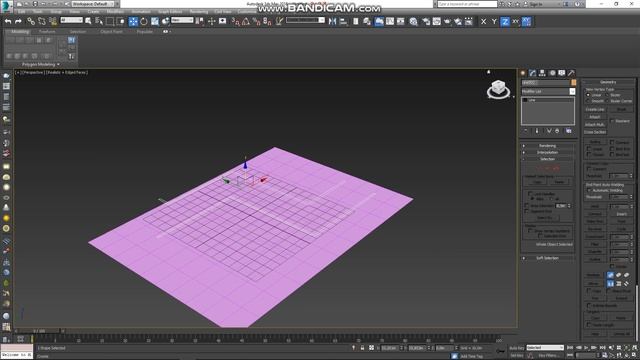Choose the Select and Scale tool
The image size is (640, 360).
[155, 21]
